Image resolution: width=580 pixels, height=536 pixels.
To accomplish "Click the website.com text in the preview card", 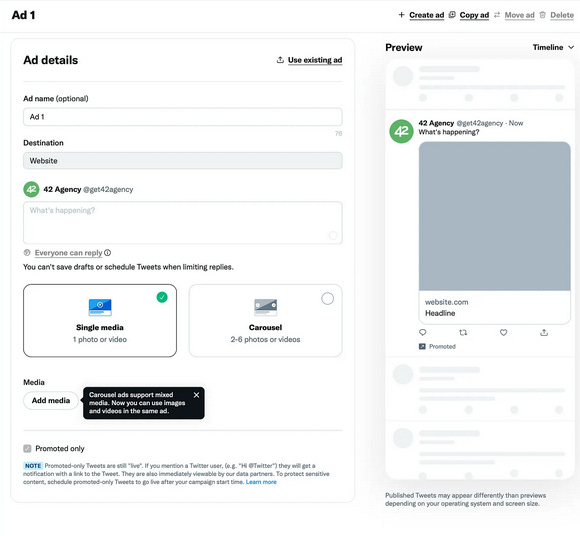I will [446, 302].
